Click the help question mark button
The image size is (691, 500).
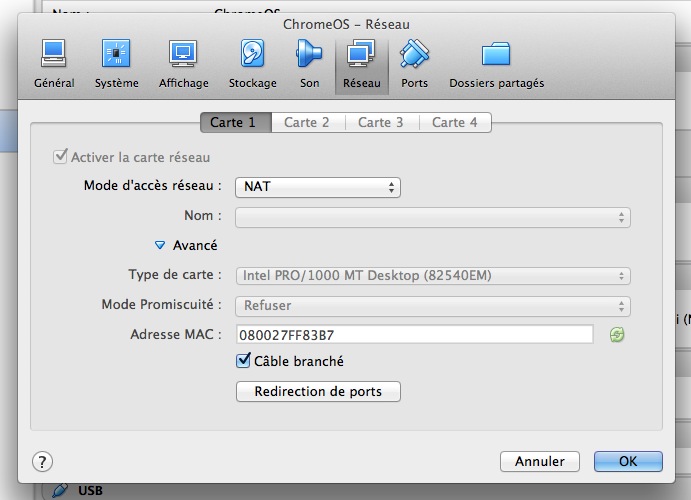[42, 461]
